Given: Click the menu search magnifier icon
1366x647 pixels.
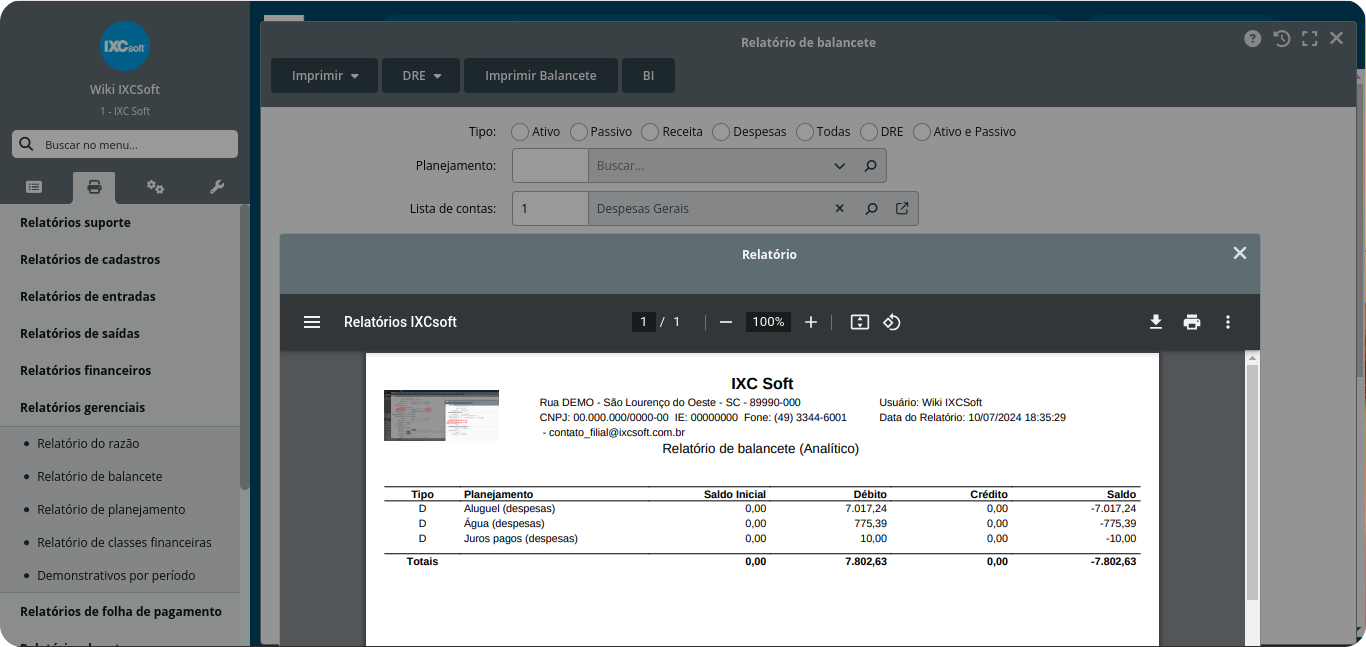Looking at the screenshot, I should [x=27, y=144].
